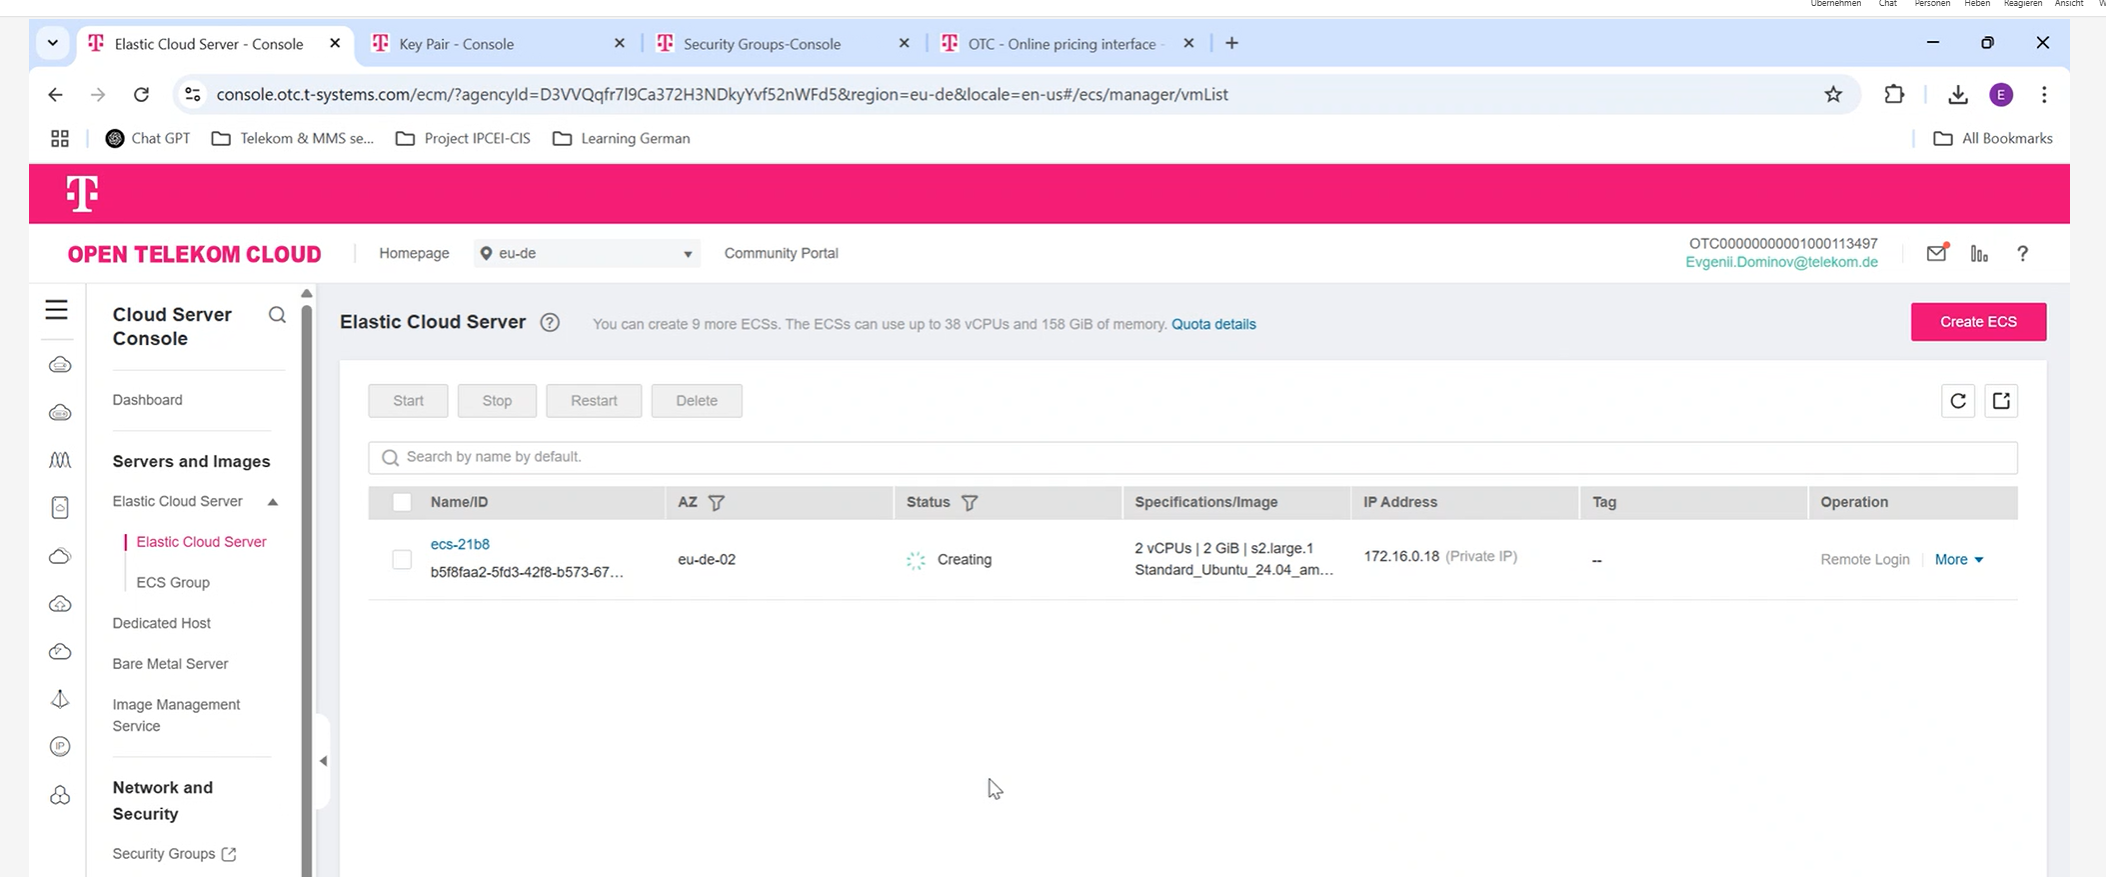Collapse the sidebar with the left arrow handle
This screenshot has height=877, width=2106.
(323, 761)
